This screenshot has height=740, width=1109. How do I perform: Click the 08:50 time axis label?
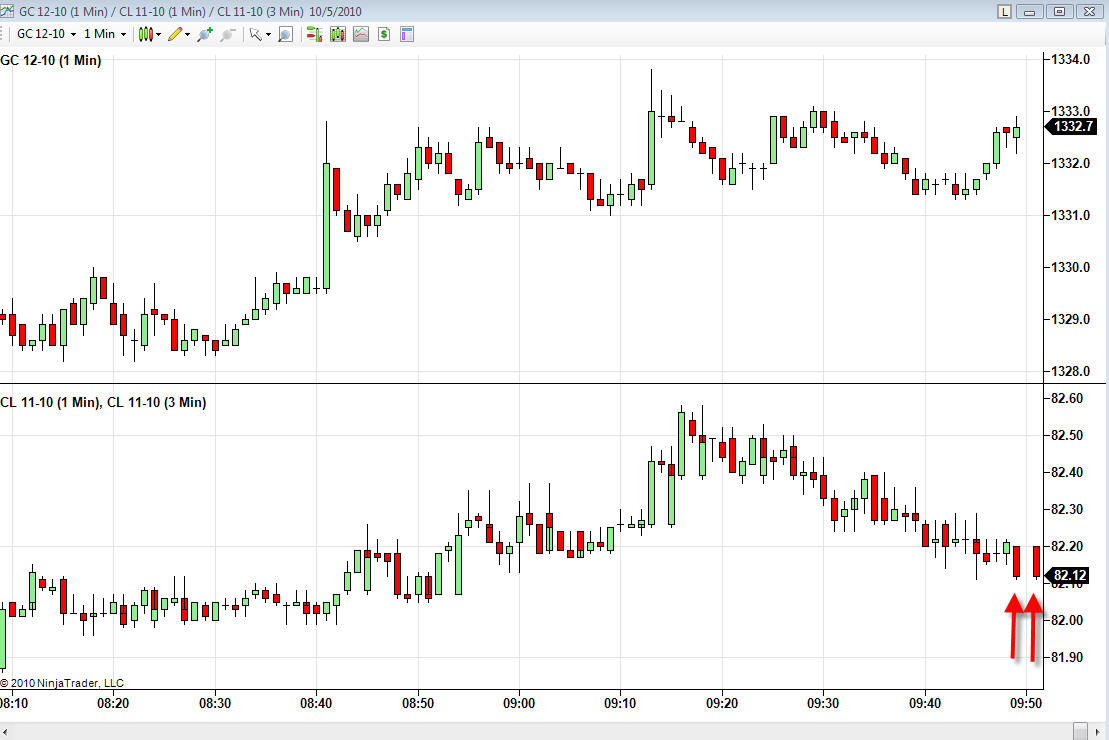click(x=418, y=704)
